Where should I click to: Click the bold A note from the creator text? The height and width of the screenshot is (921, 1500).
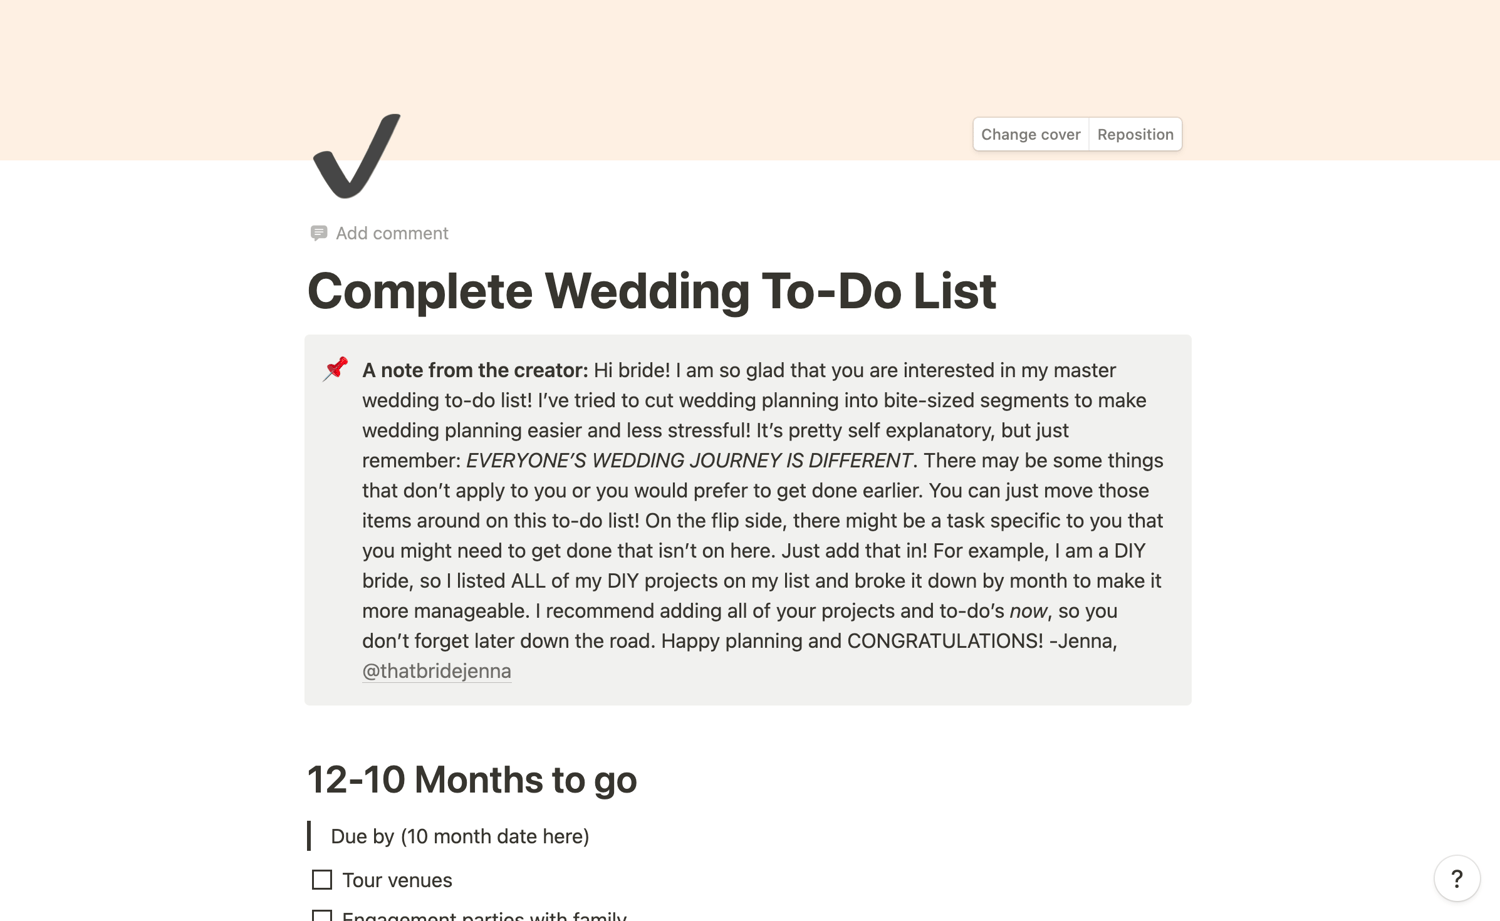(475, 370)
